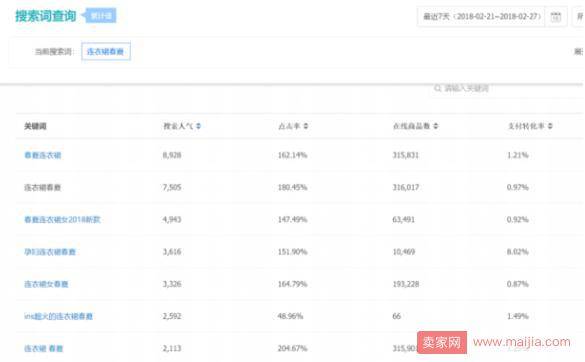Select search popularity value 3,616
585x362 pixels.
tap(172, 252)
